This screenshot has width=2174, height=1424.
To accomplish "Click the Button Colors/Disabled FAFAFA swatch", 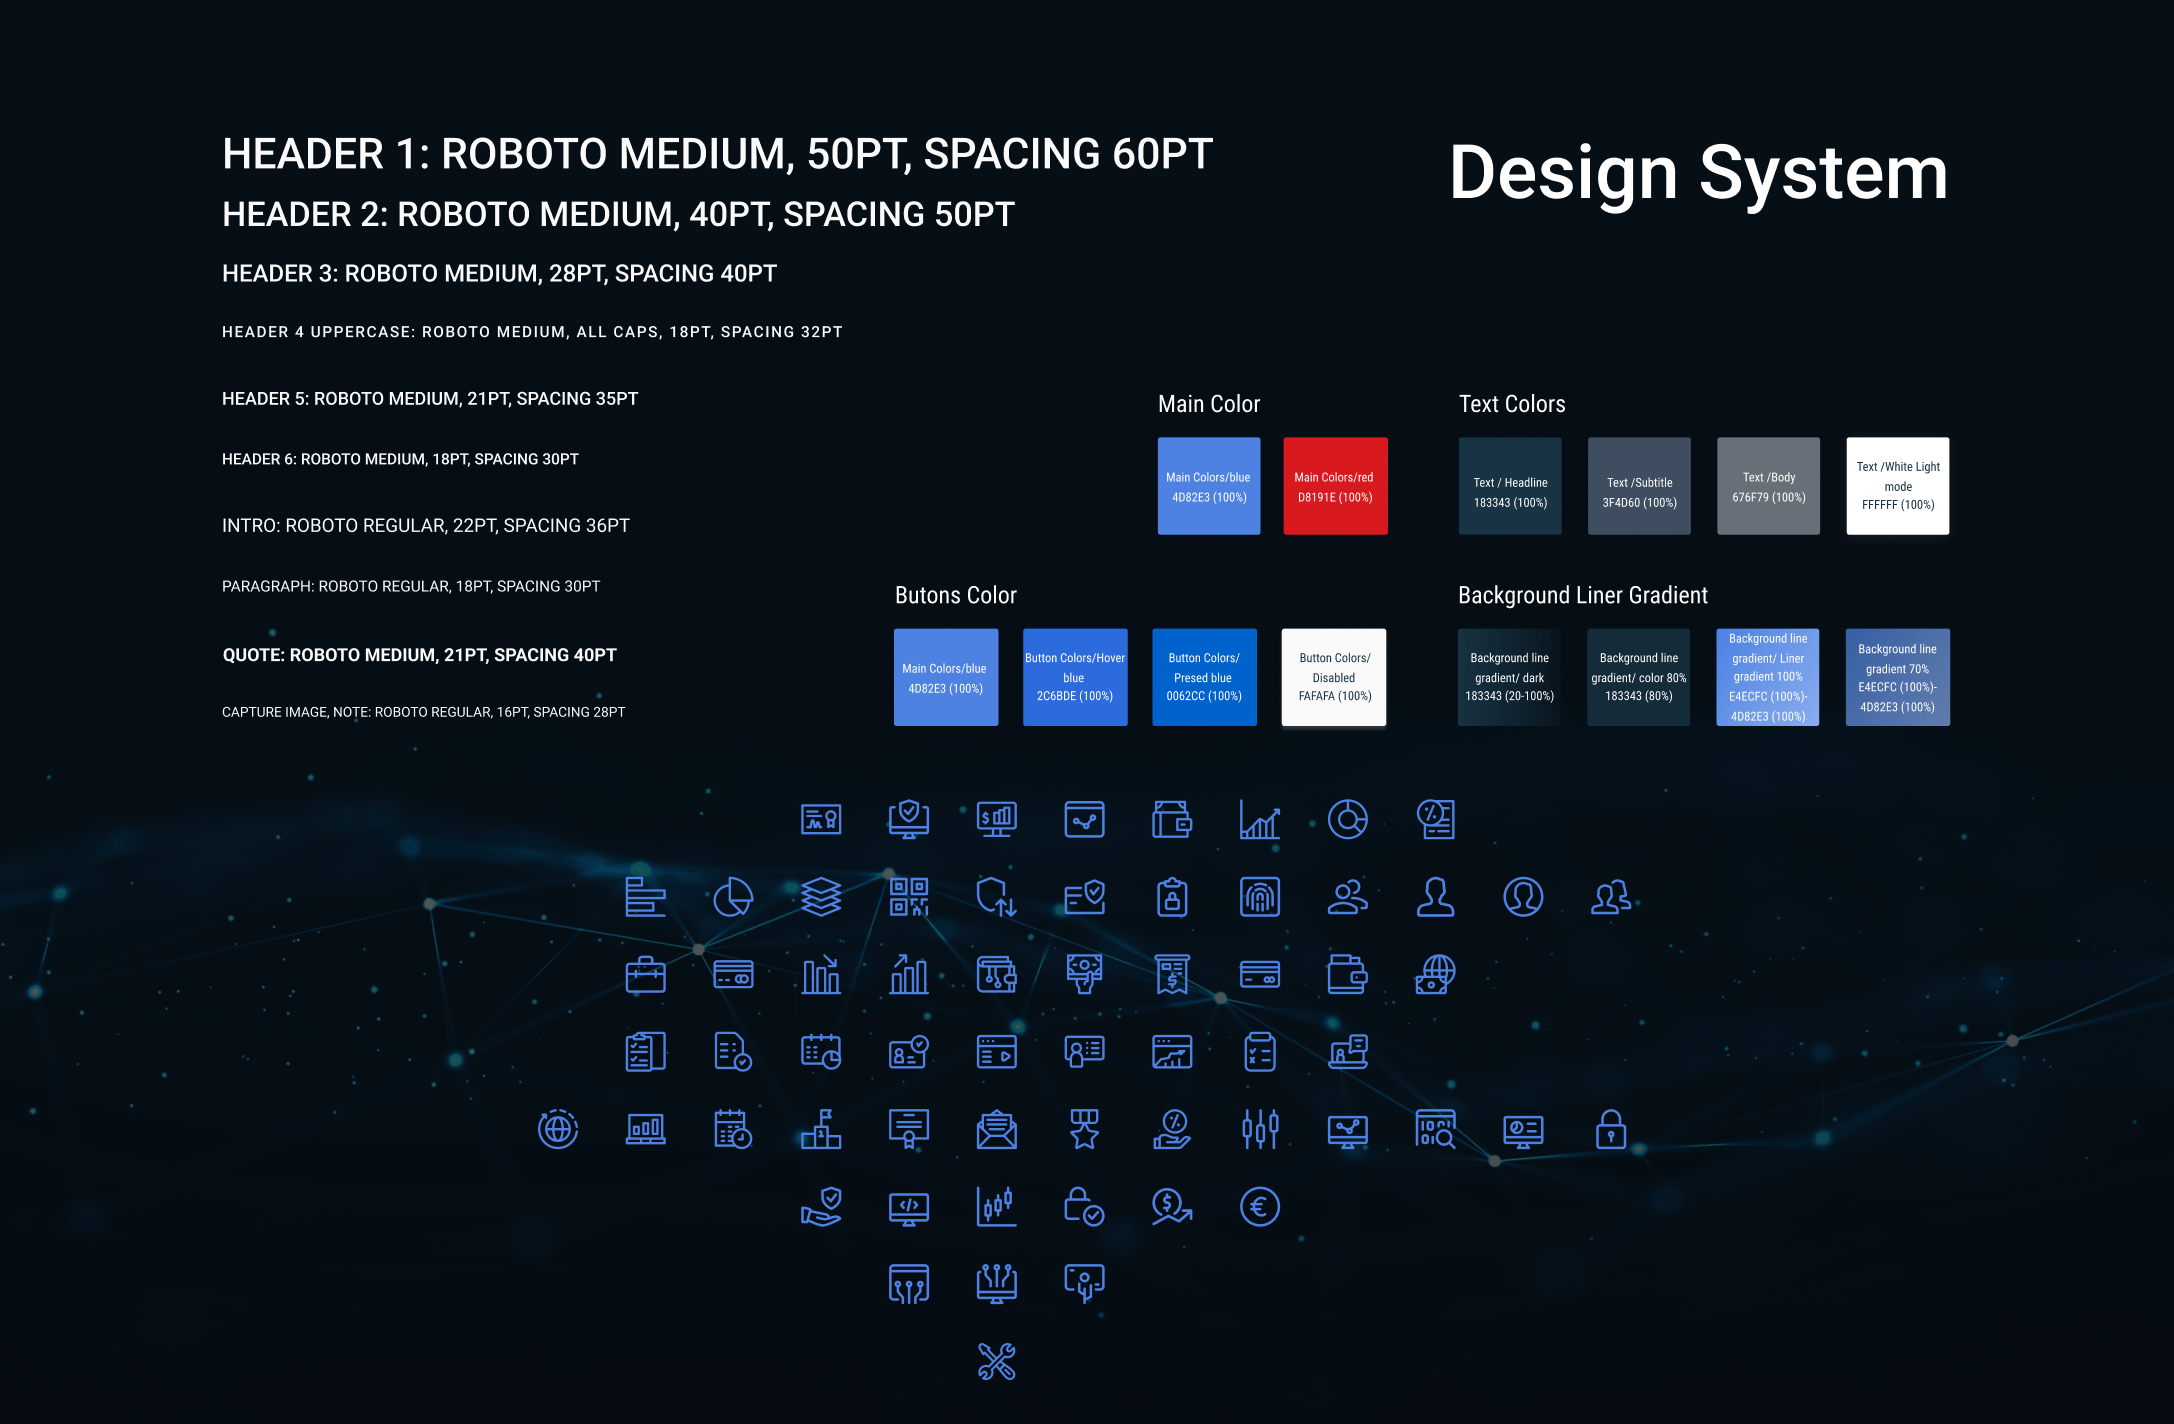I will [1334, 677].
